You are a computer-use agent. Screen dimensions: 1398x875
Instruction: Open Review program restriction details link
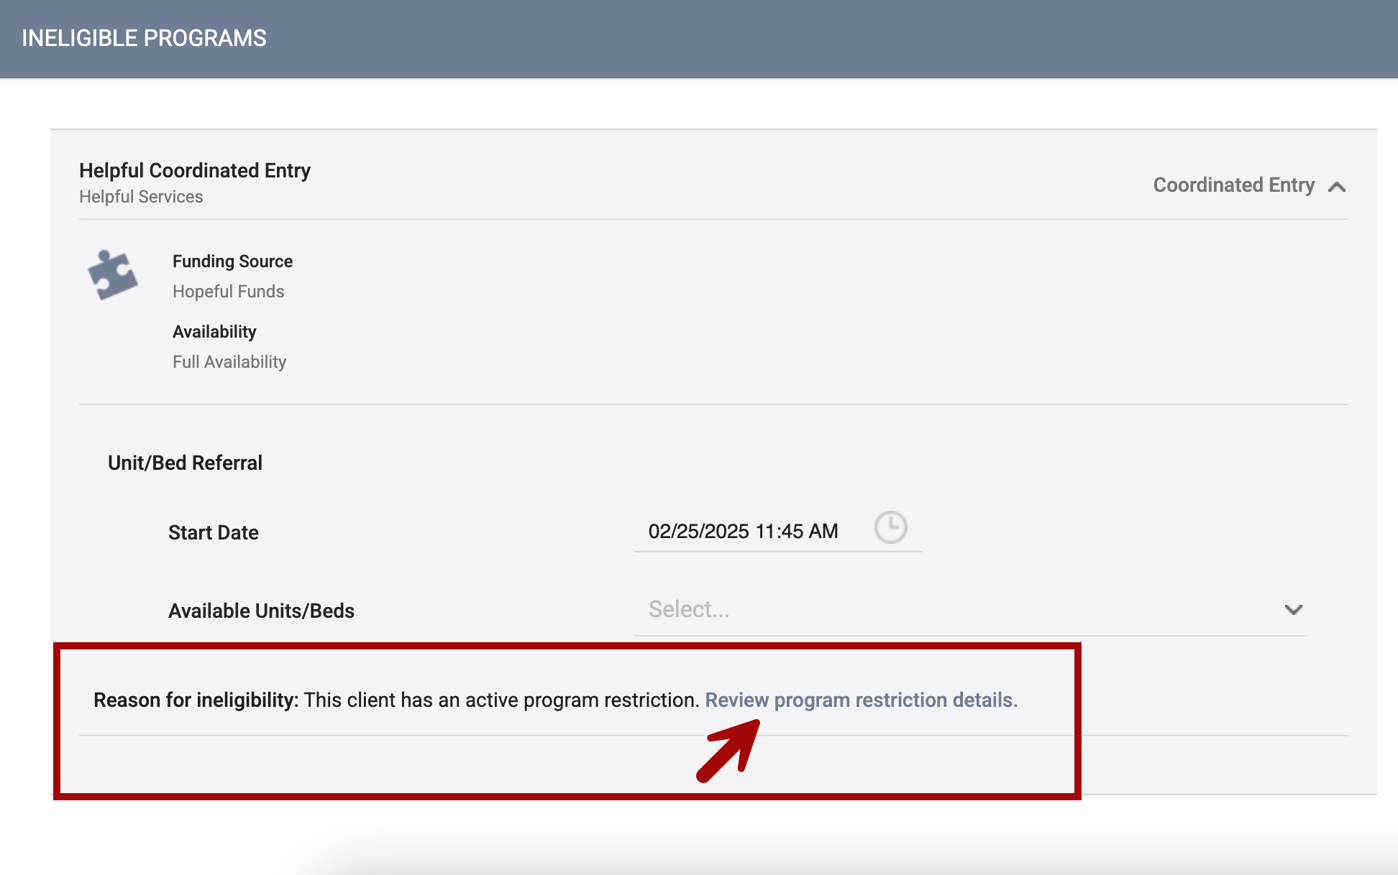click(860, 700)
